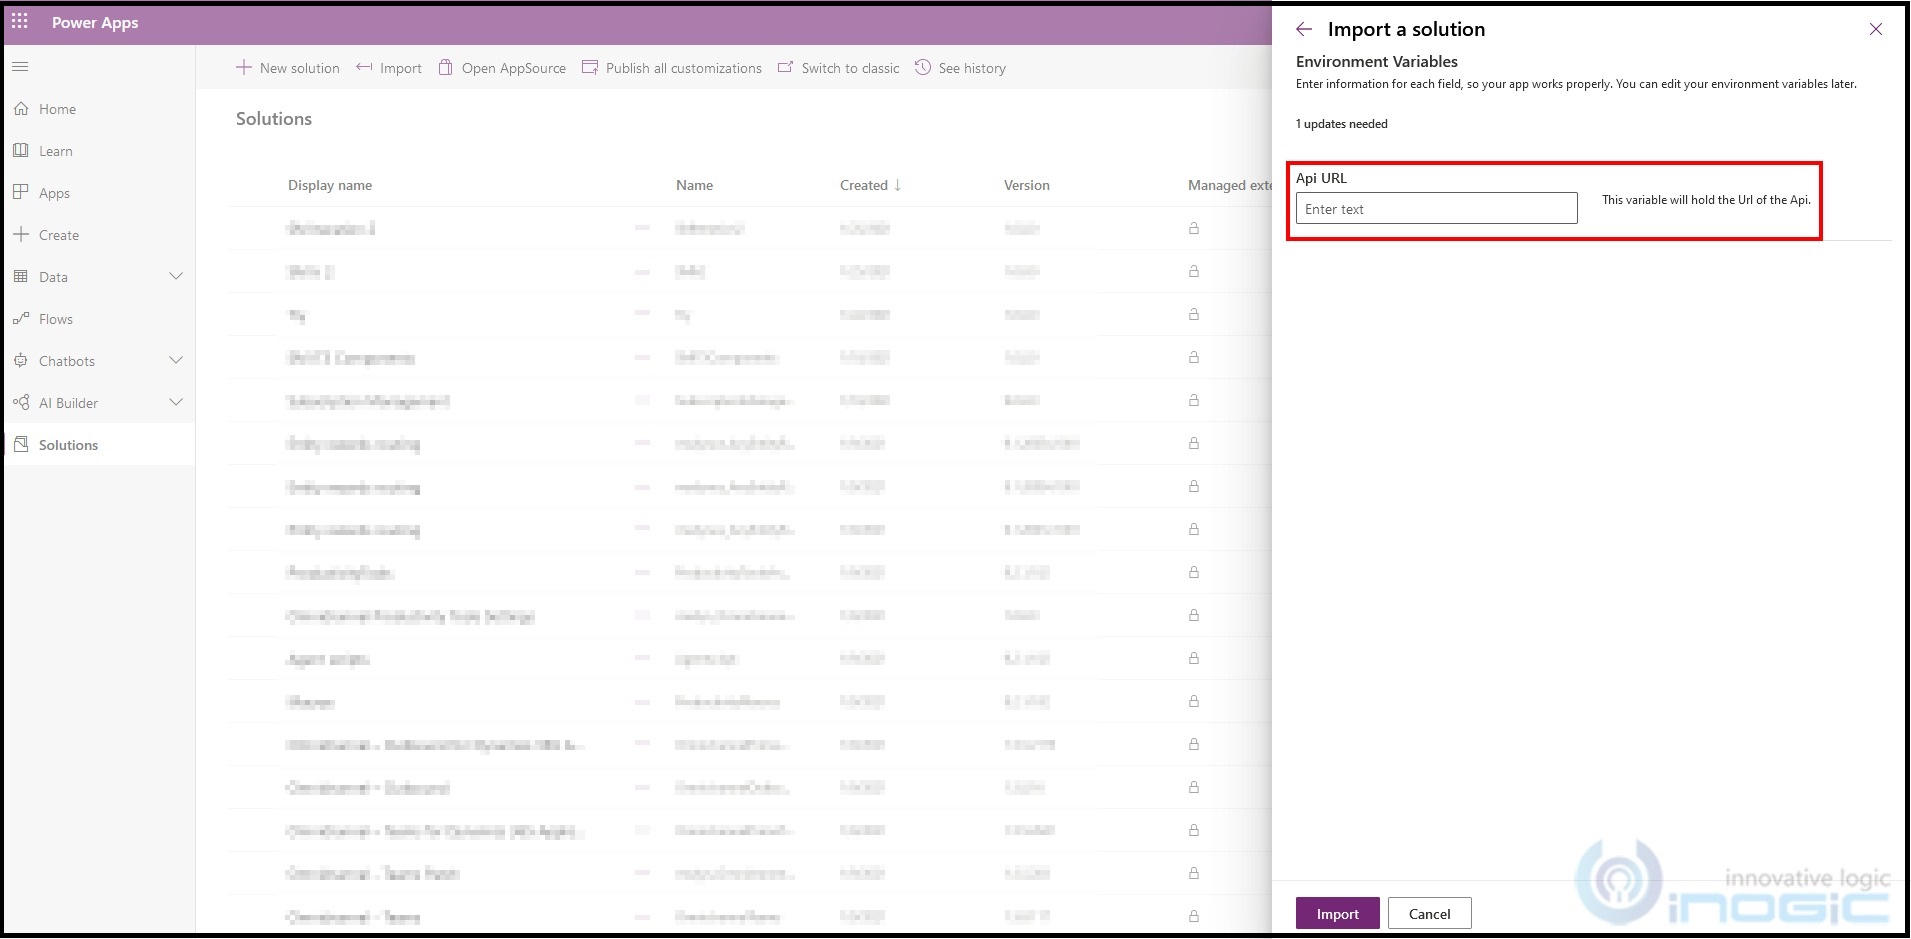Click the Flows icon in sidebar
This screenshot has width=1911, height=939.
tap(20, 319)
